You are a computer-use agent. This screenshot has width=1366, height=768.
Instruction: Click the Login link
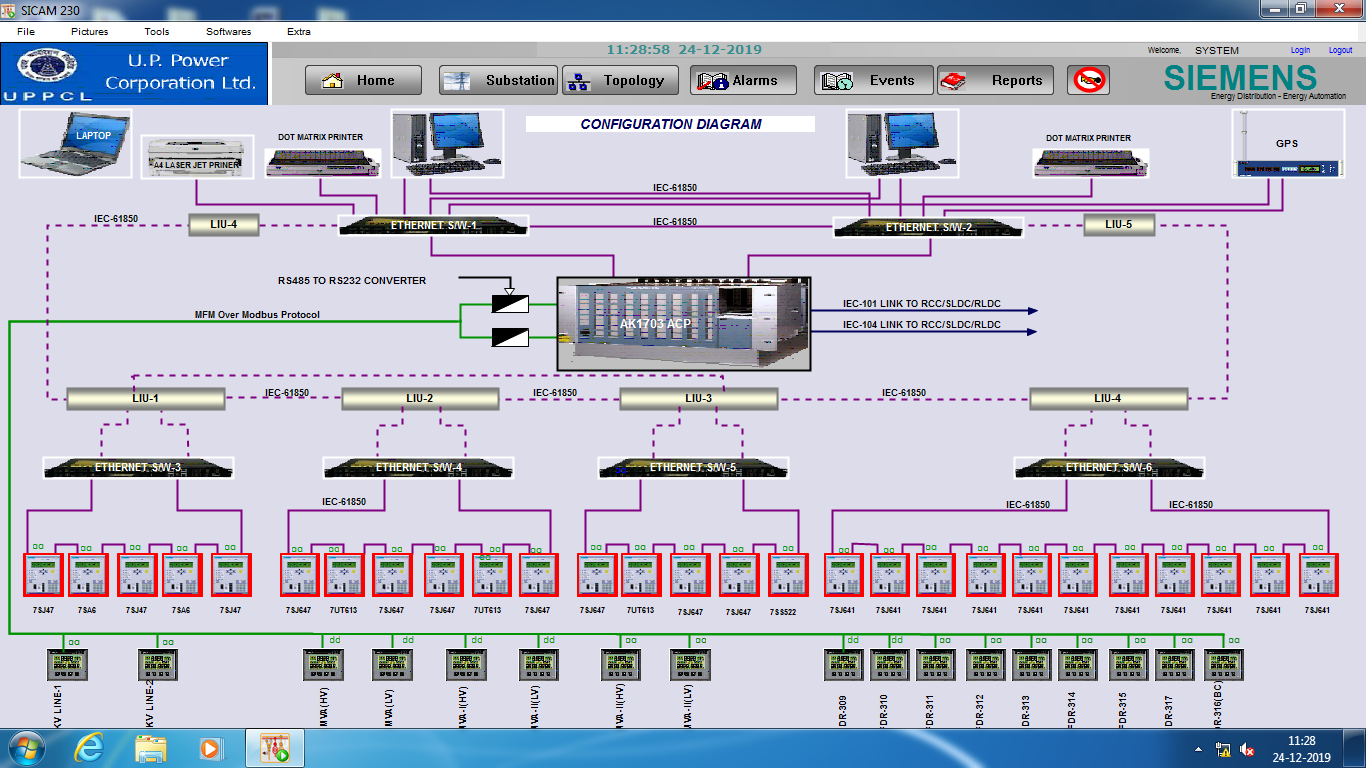[x=1300, y=50]
